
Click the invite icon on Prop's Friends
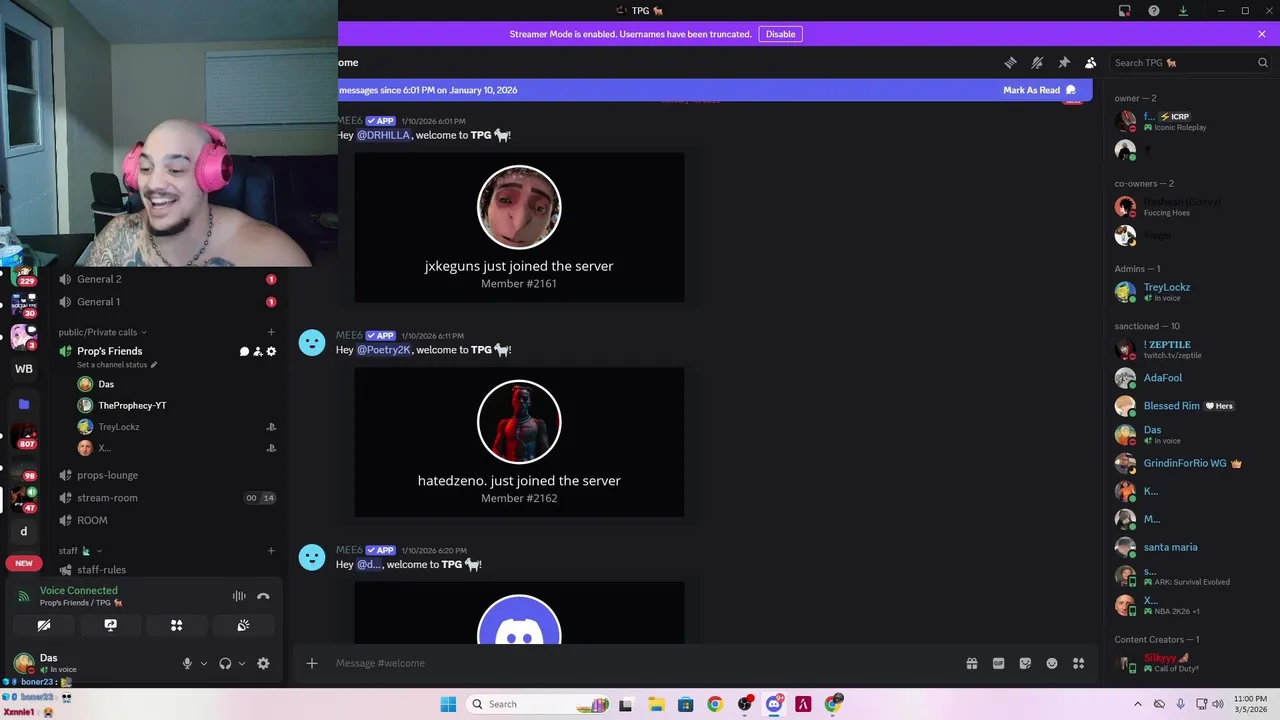[x=257, y=351]
